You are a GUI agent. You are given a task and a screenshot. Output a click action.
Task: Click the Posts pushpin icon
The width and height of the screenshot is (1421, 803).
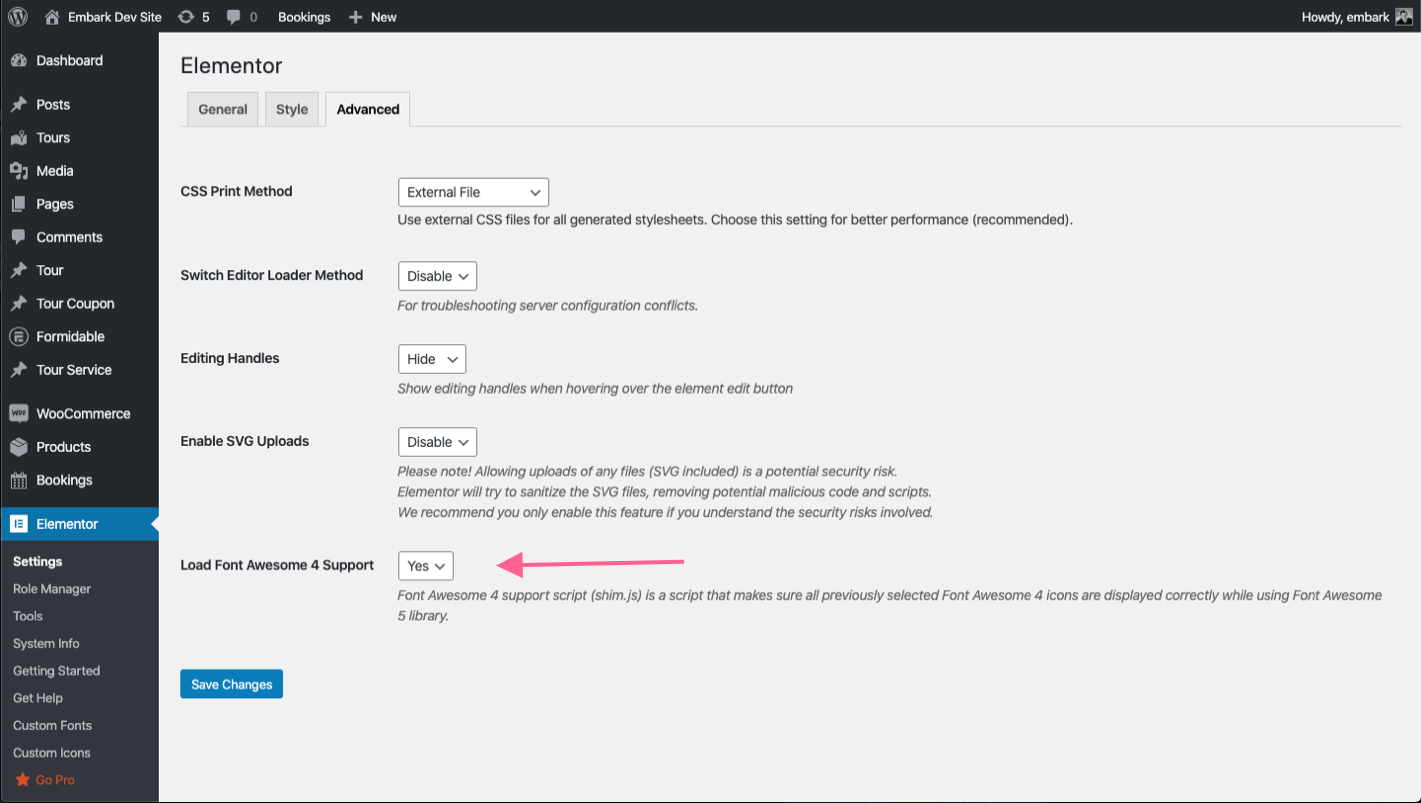(19, 105)
